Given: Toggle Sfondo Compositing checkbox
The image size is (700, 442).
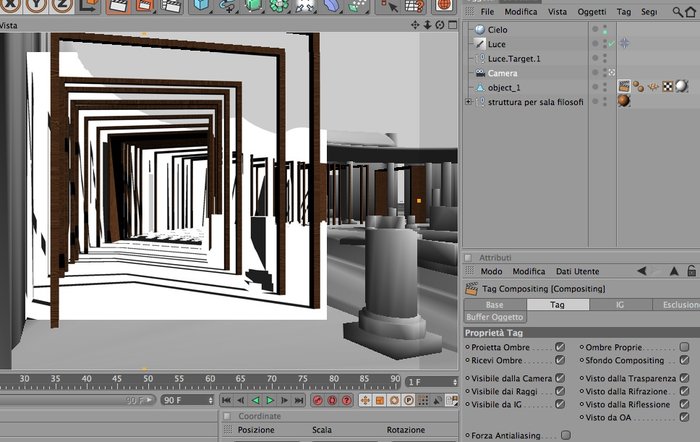Looking at the screenshot, I should click(684, 360).
